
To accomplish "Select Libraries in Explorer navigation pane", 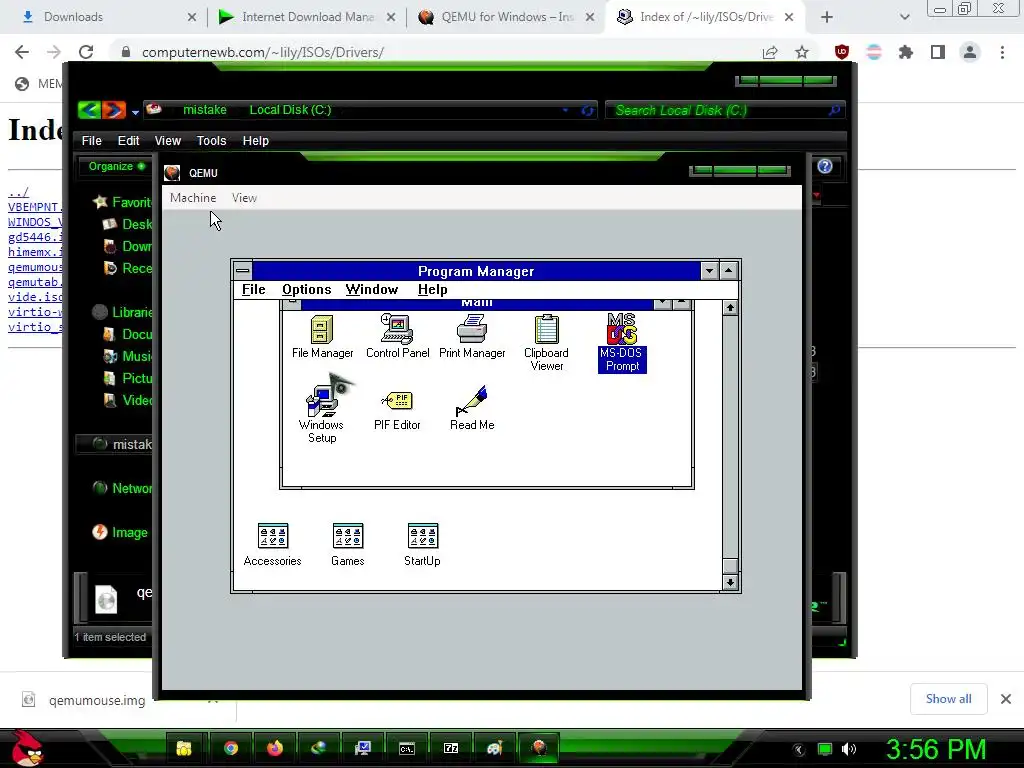I will 123,312.
